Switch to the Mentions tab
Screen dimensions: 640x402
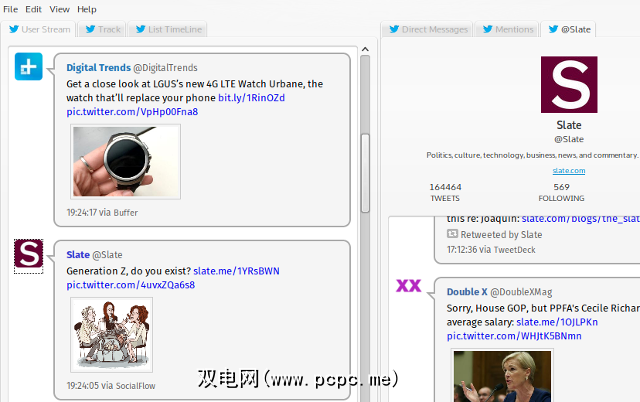click(x=507, y=29)
